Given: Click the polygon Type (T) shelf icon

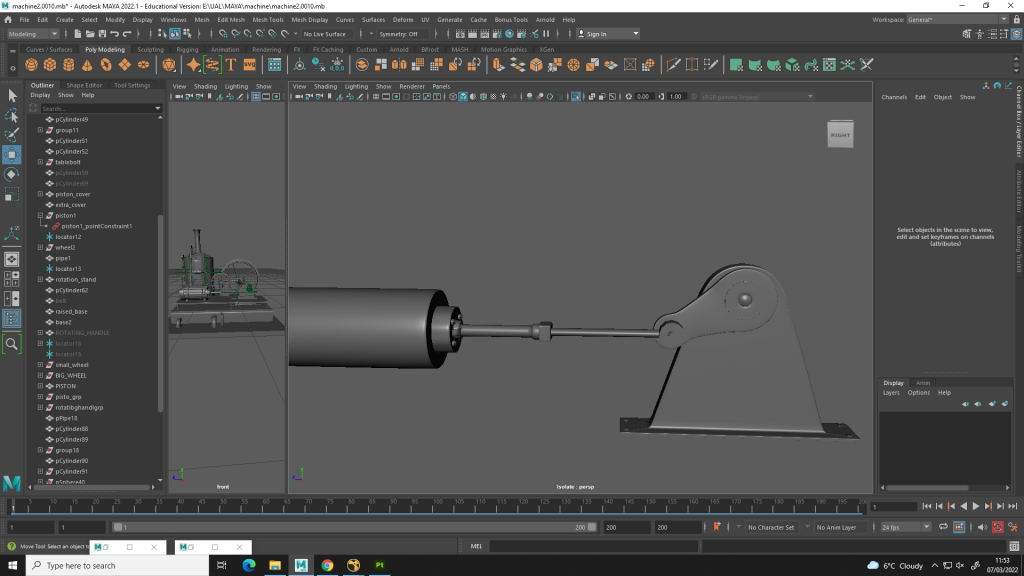Looking at the screenshot, I should click(231, 65).
